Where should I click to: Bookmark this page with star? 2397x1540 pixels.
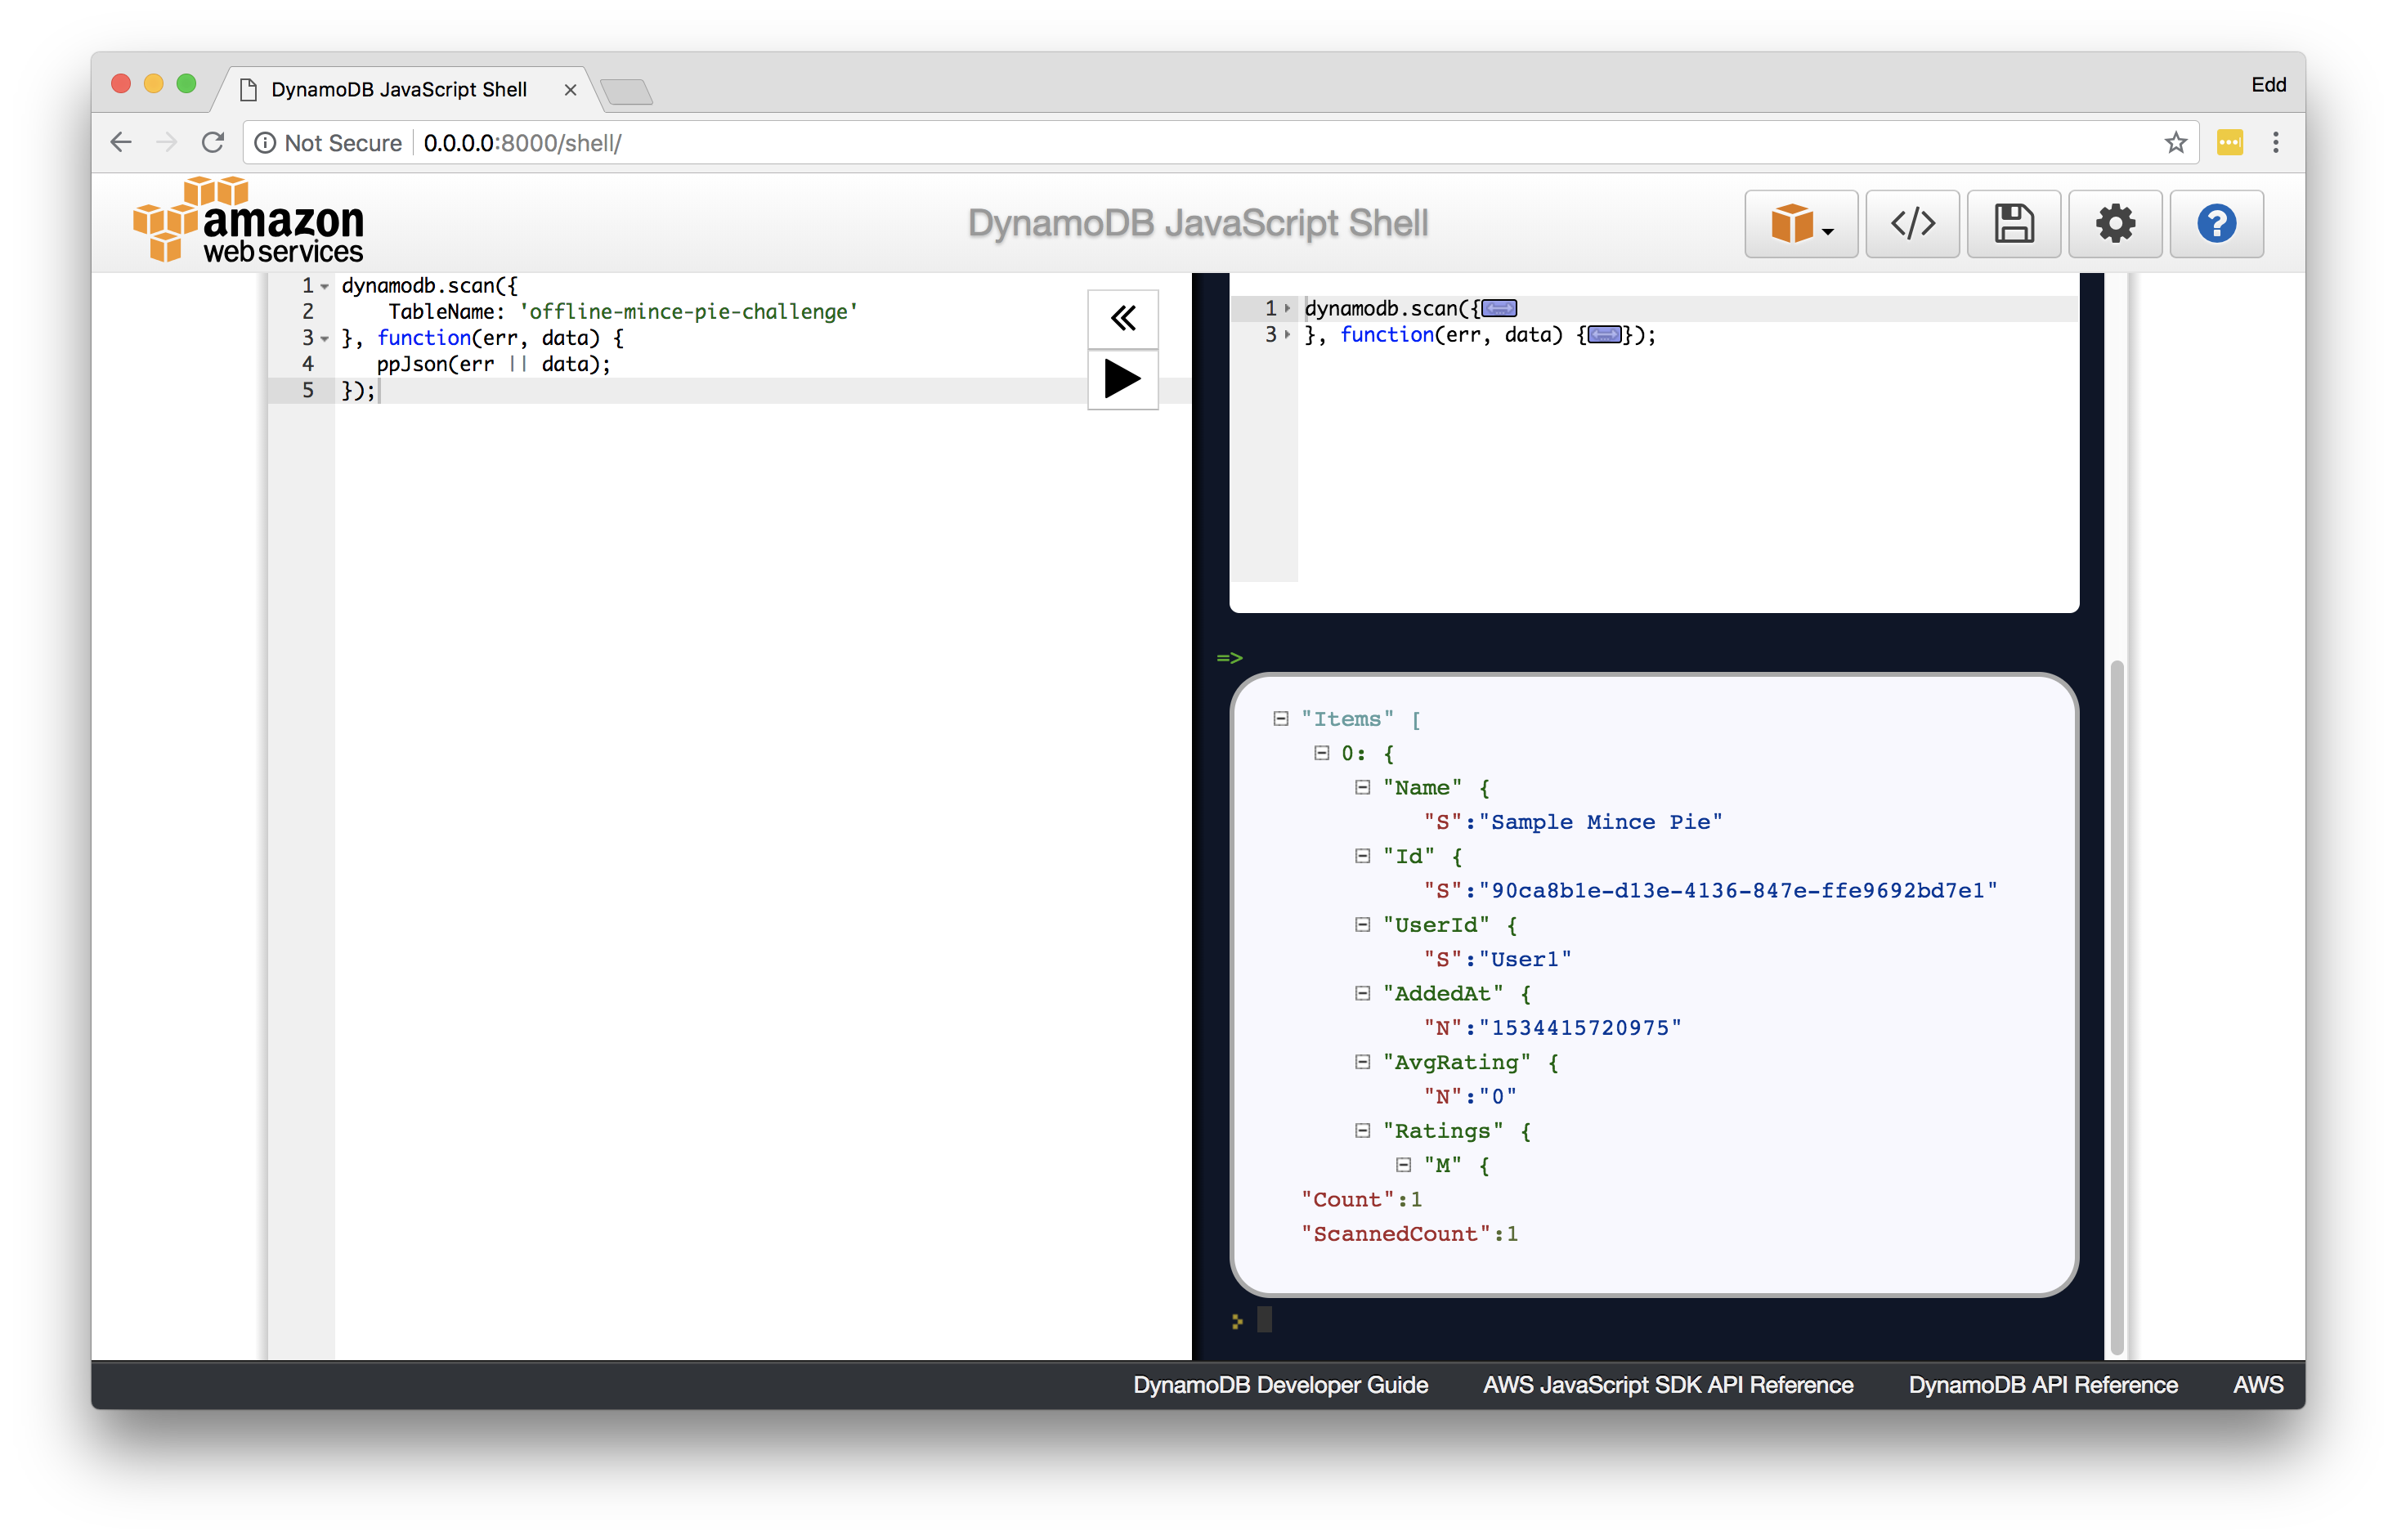pos(2175,143)
